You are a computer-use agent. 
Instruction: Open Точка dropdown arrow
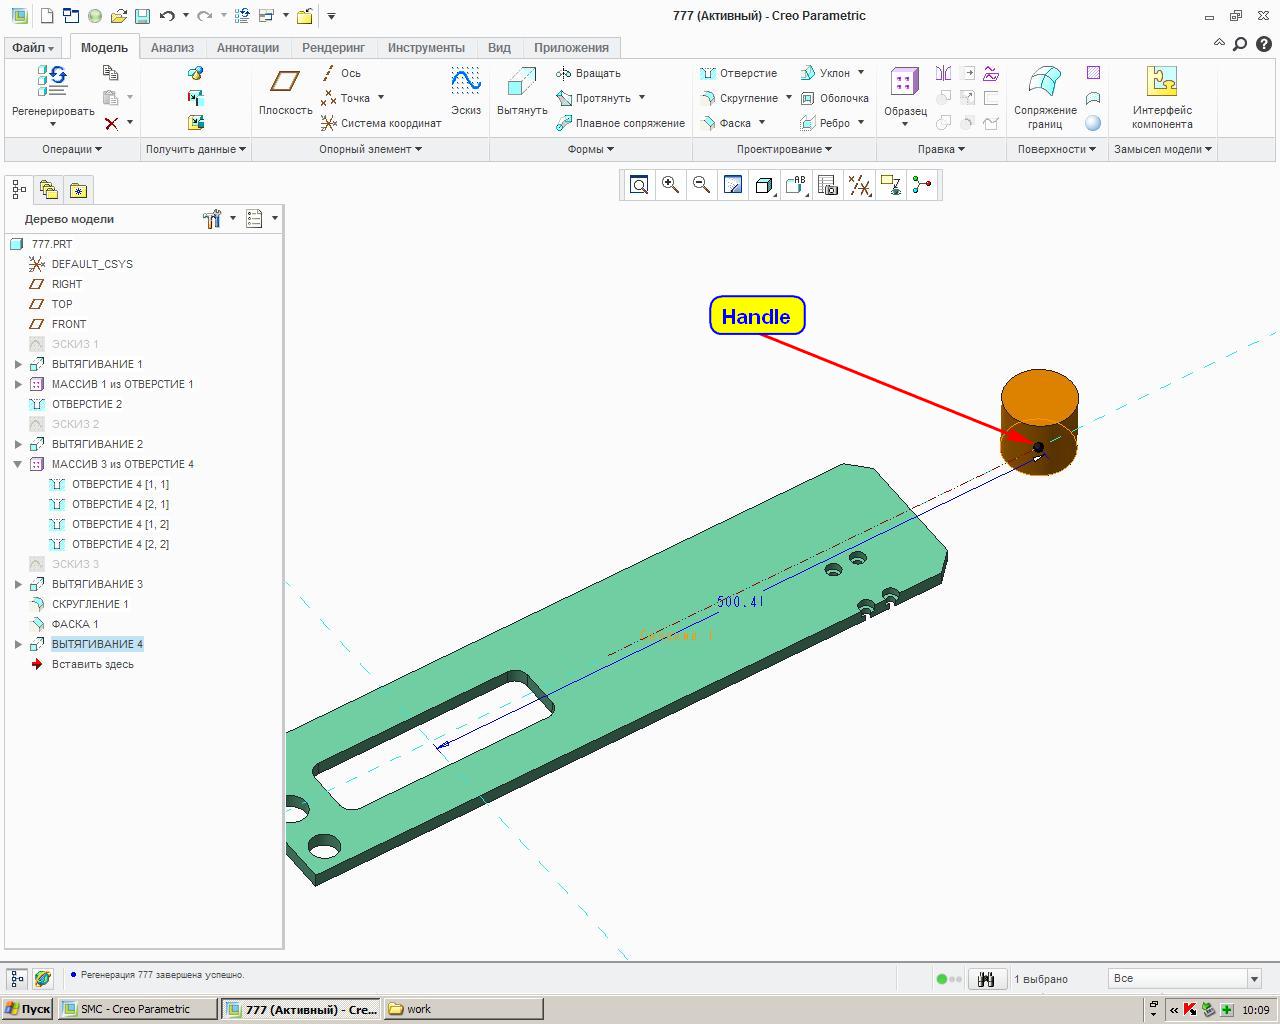point(381,98)
